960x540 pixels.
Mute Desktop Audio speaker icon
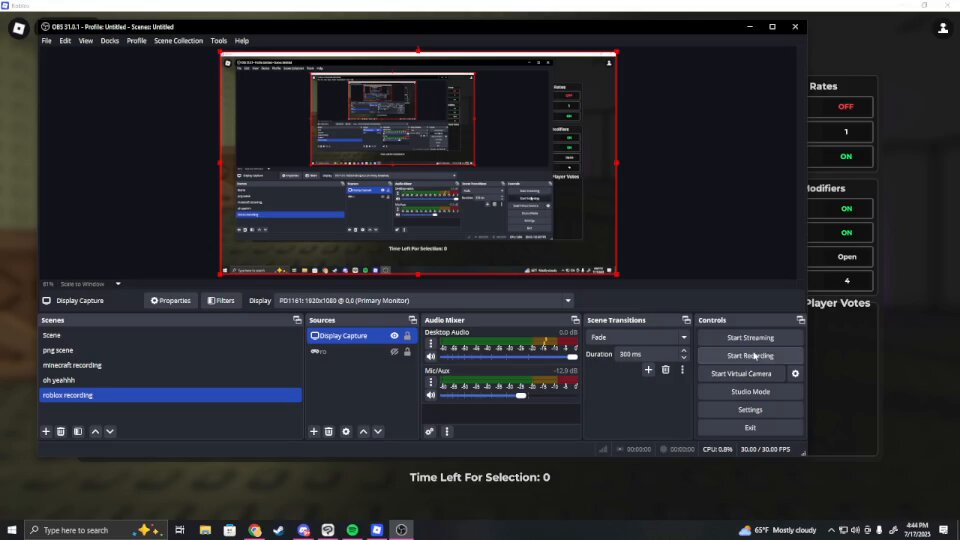[430, 357]
